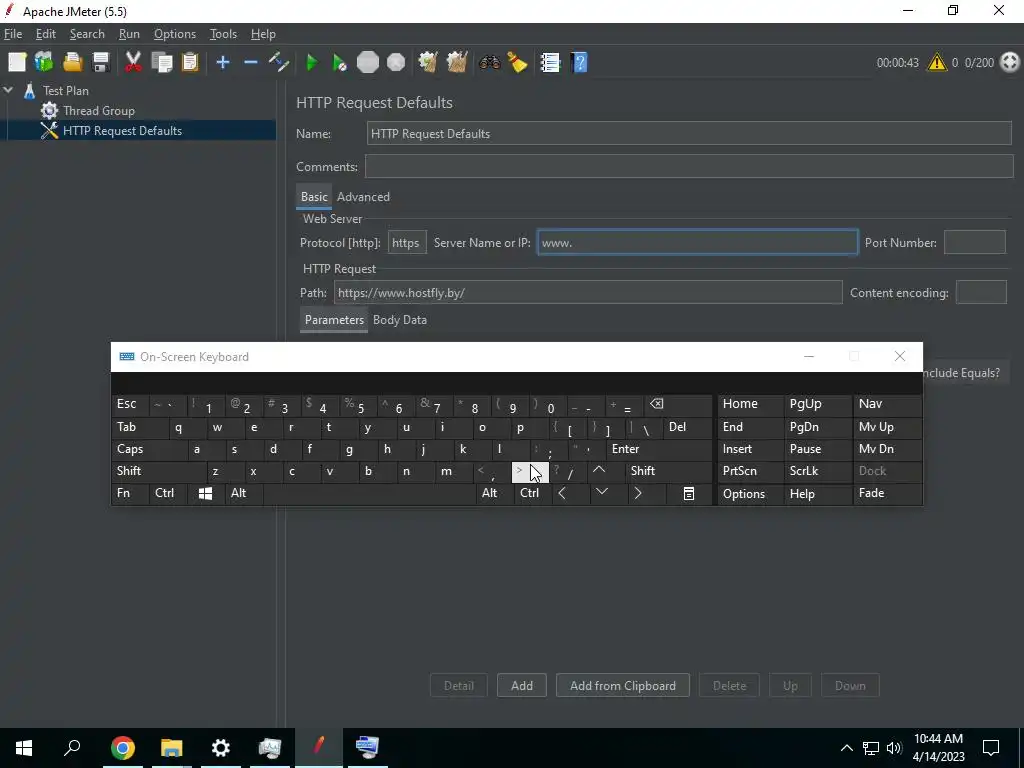
Task: Expand all nodes with plus icon
Action: (x=223, y=62)
